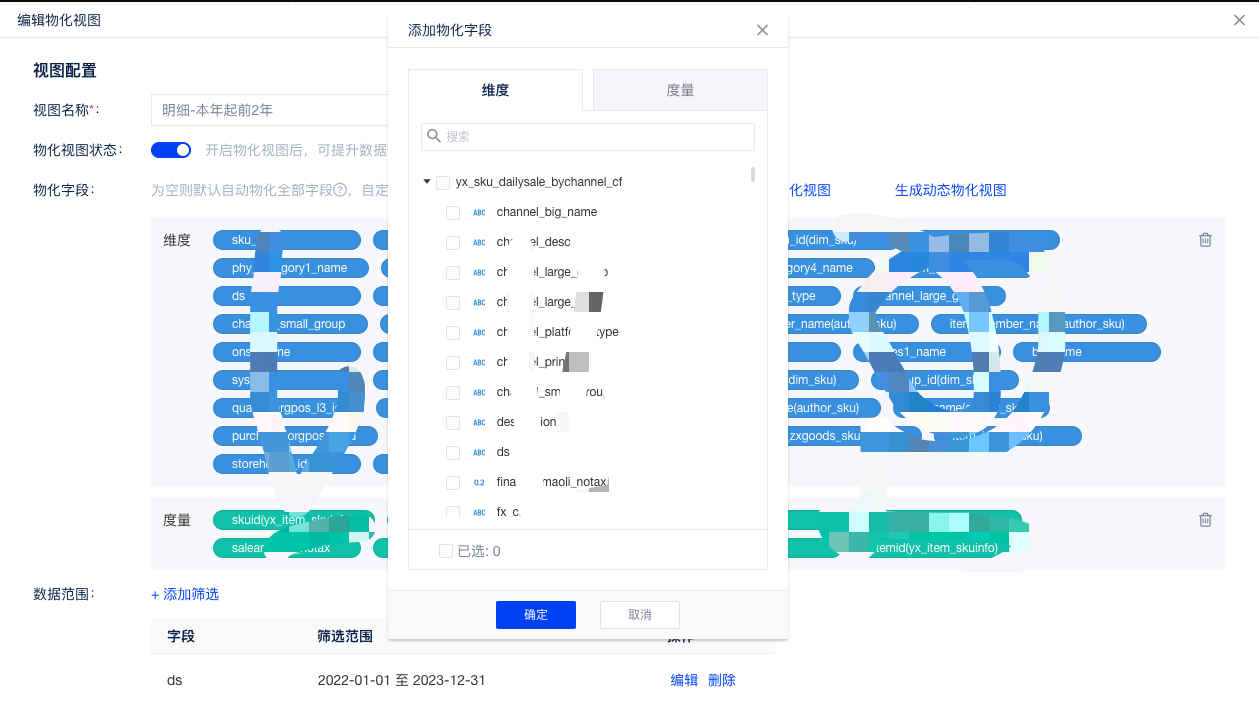Click the 生成动态物化视图 link
The image size is (1259, 703).
(950, 190)
